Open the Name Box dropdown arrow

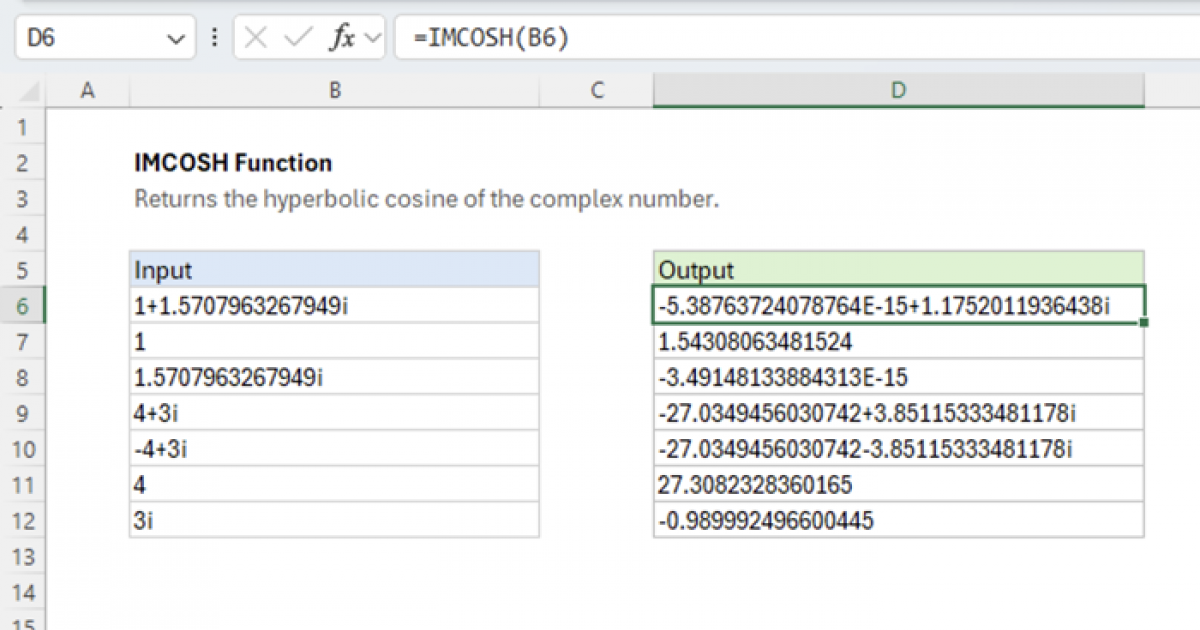pos(176,37)
